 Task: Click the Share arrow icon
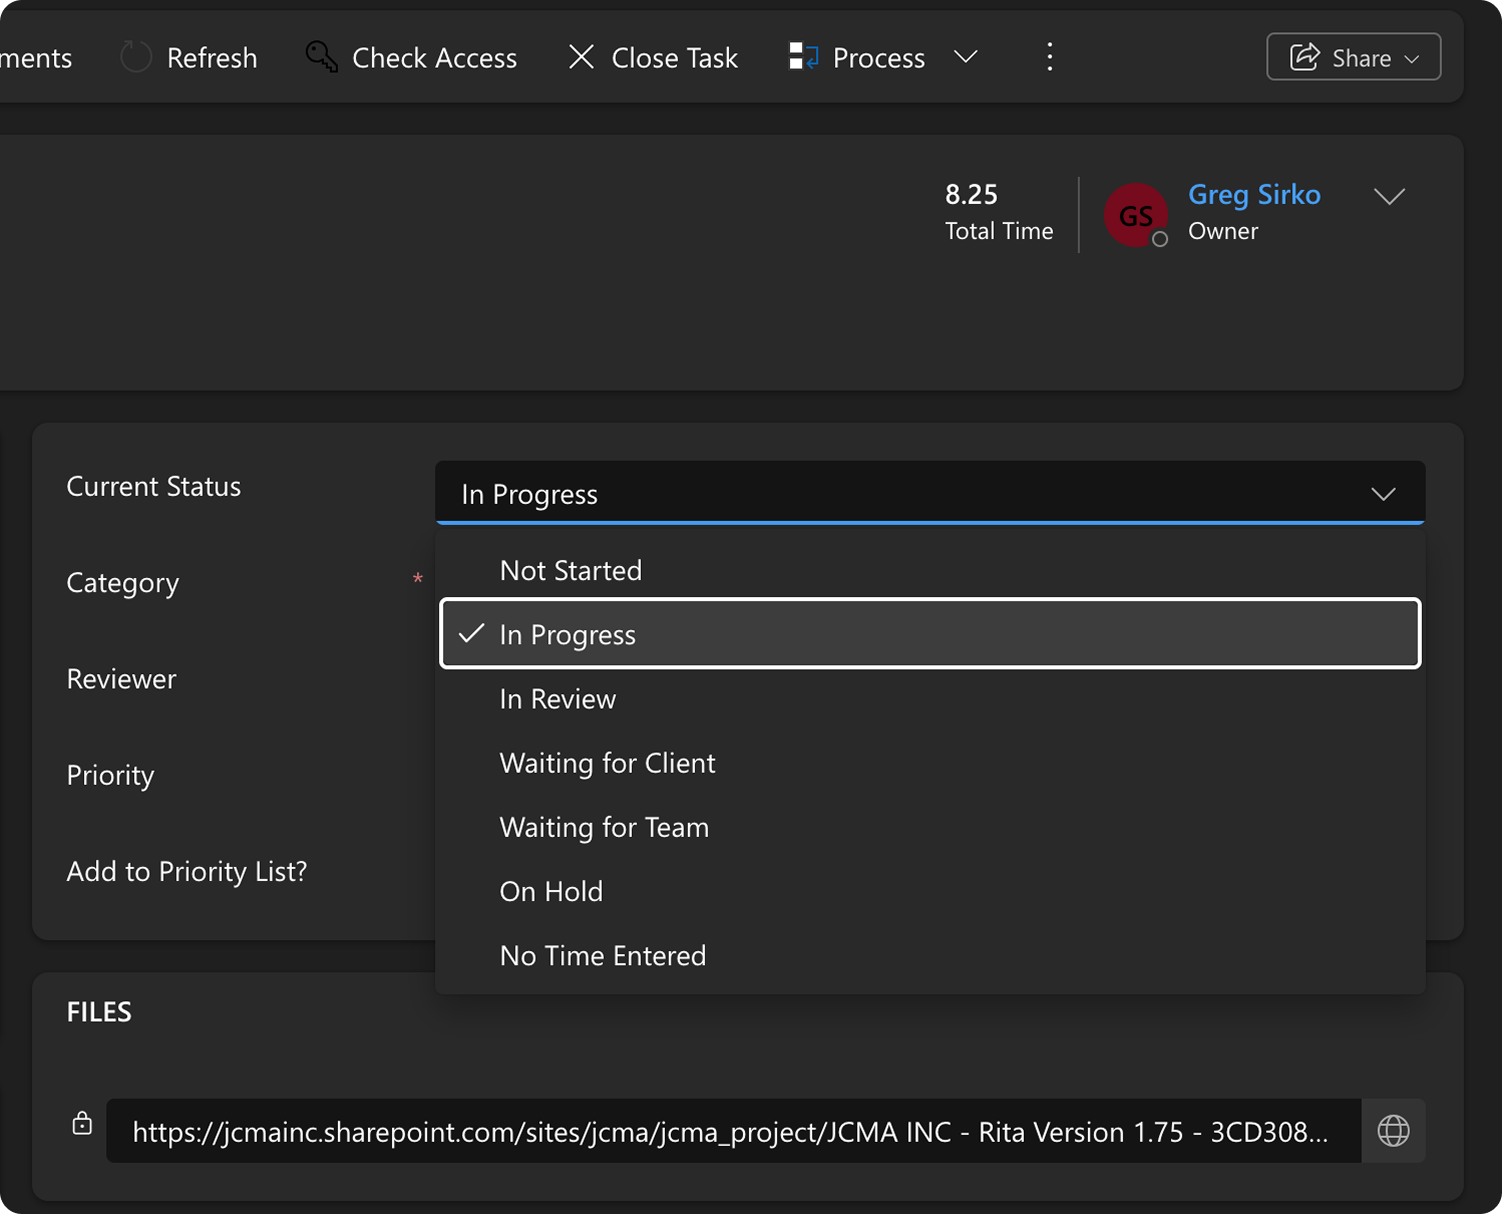1305,57
